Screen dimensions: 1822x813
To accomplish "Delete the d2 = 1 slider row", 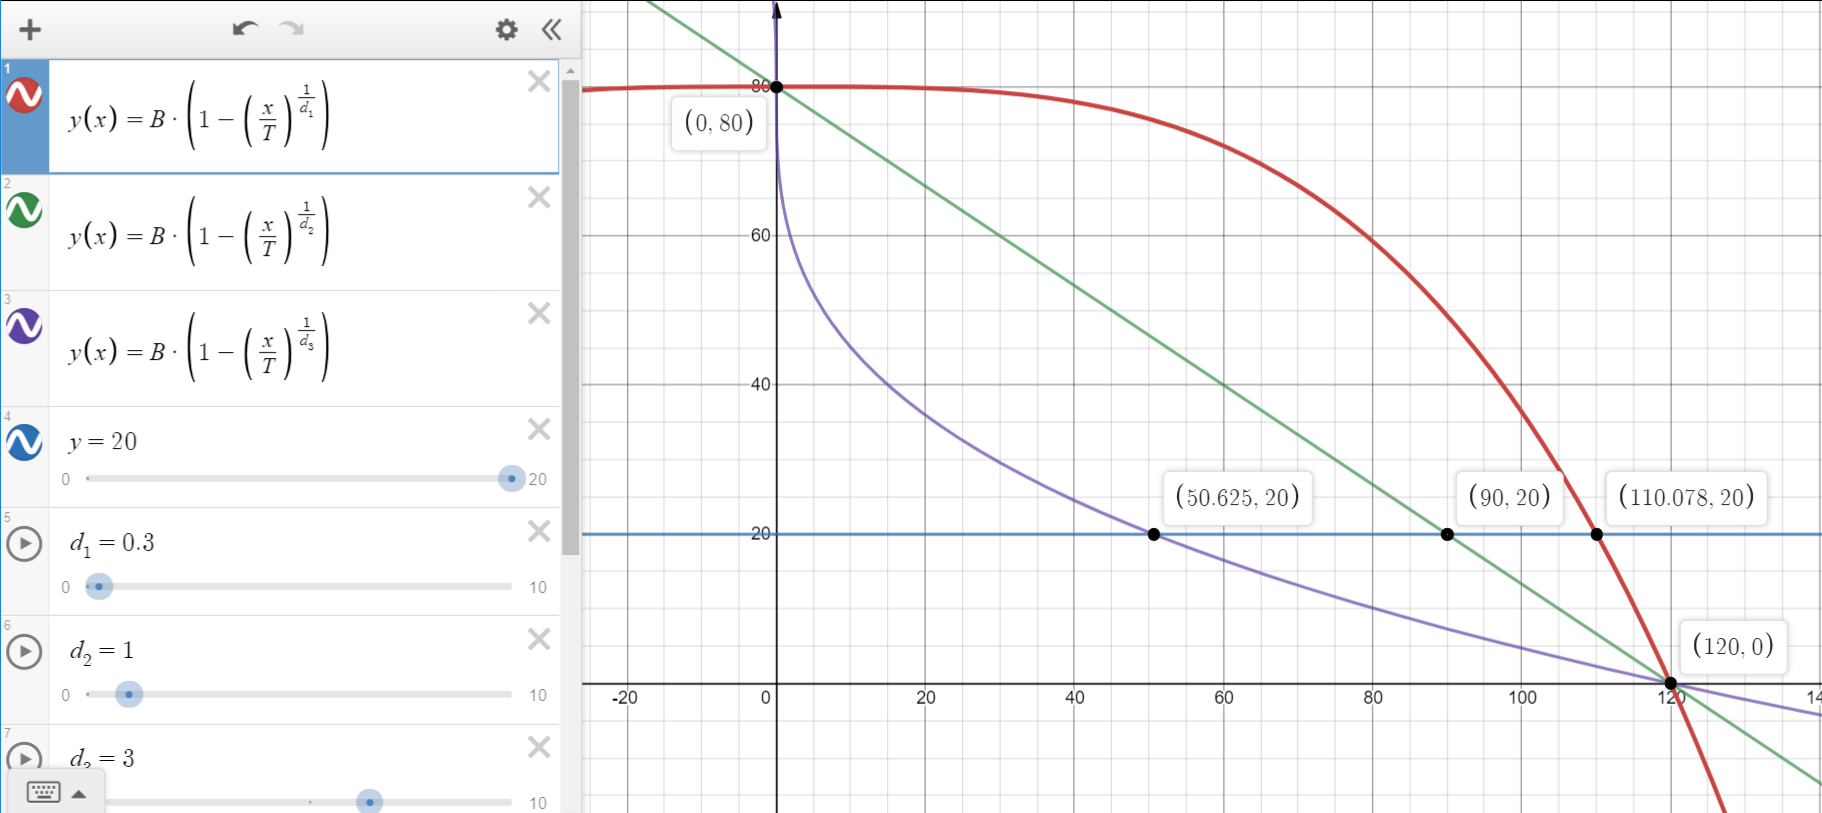I will [x=539, y=638].
